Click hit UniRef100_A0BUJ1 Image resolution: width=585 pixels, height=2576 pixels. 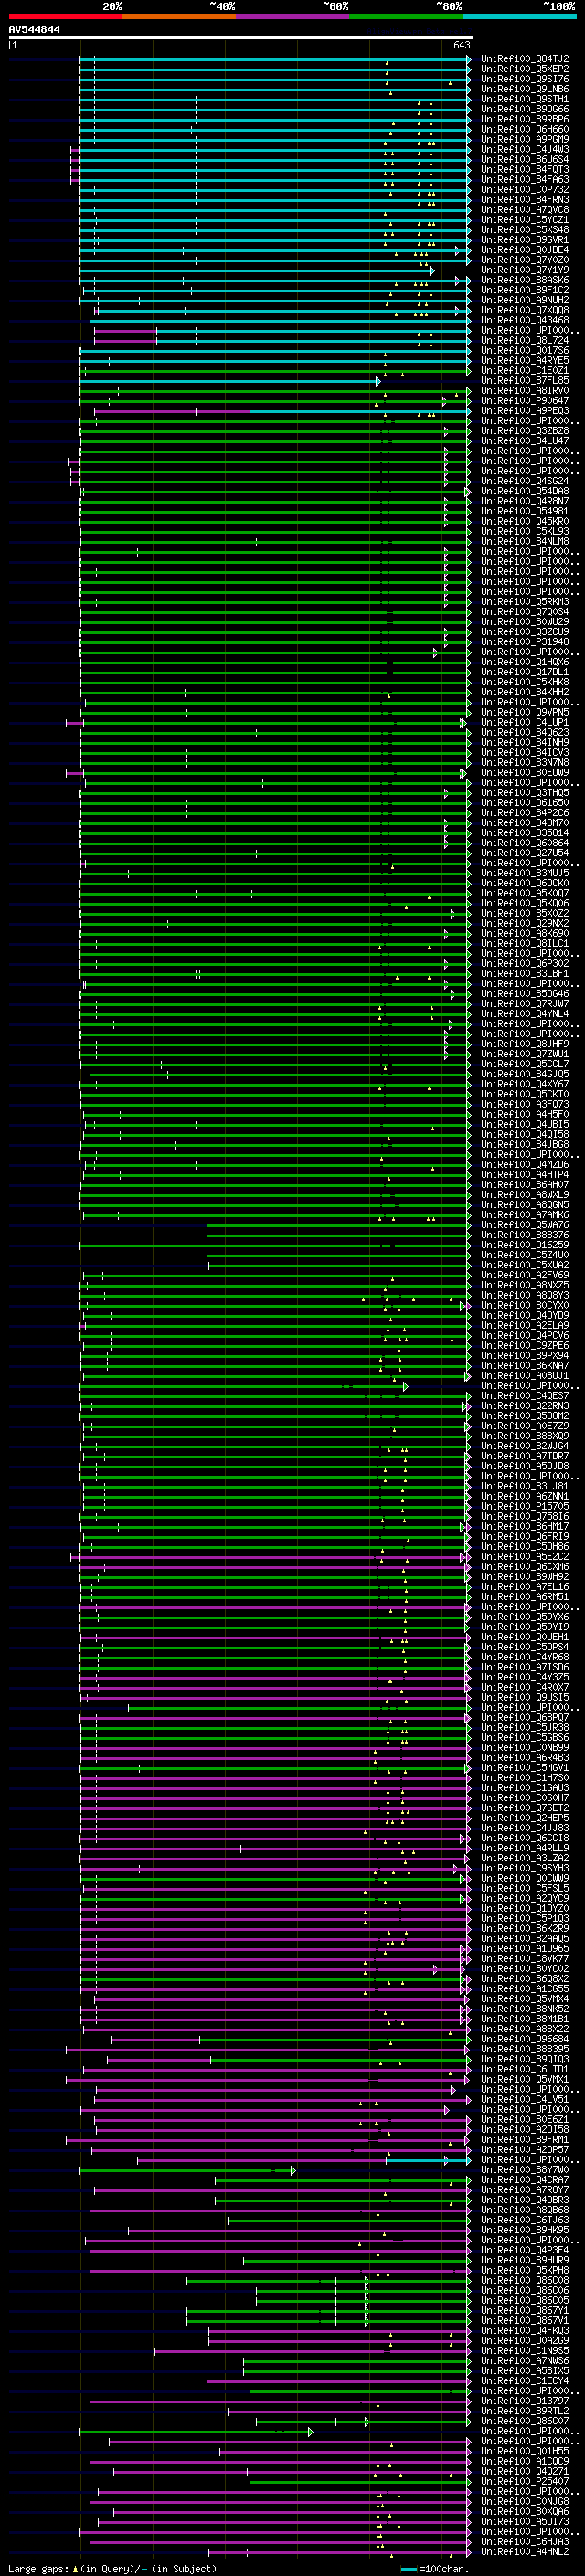pos(524,1376)
